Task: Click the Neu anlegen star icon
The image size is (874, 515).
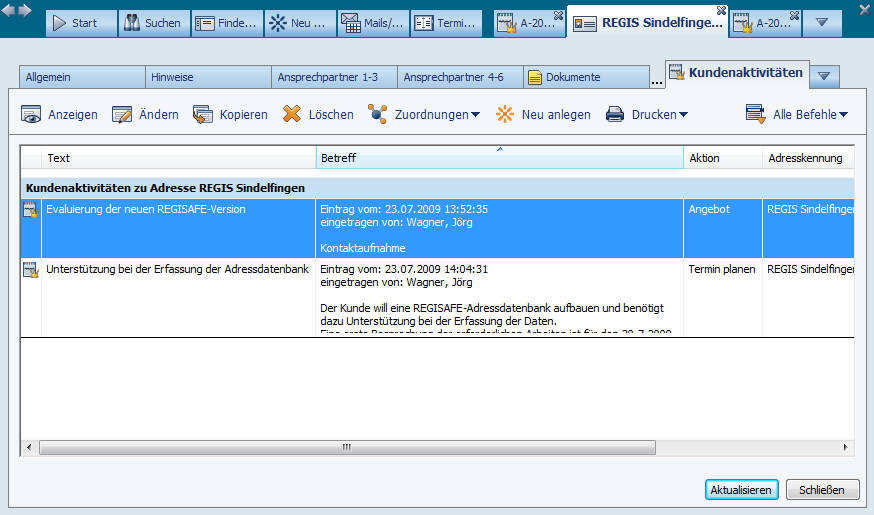Action: (505, 115)
